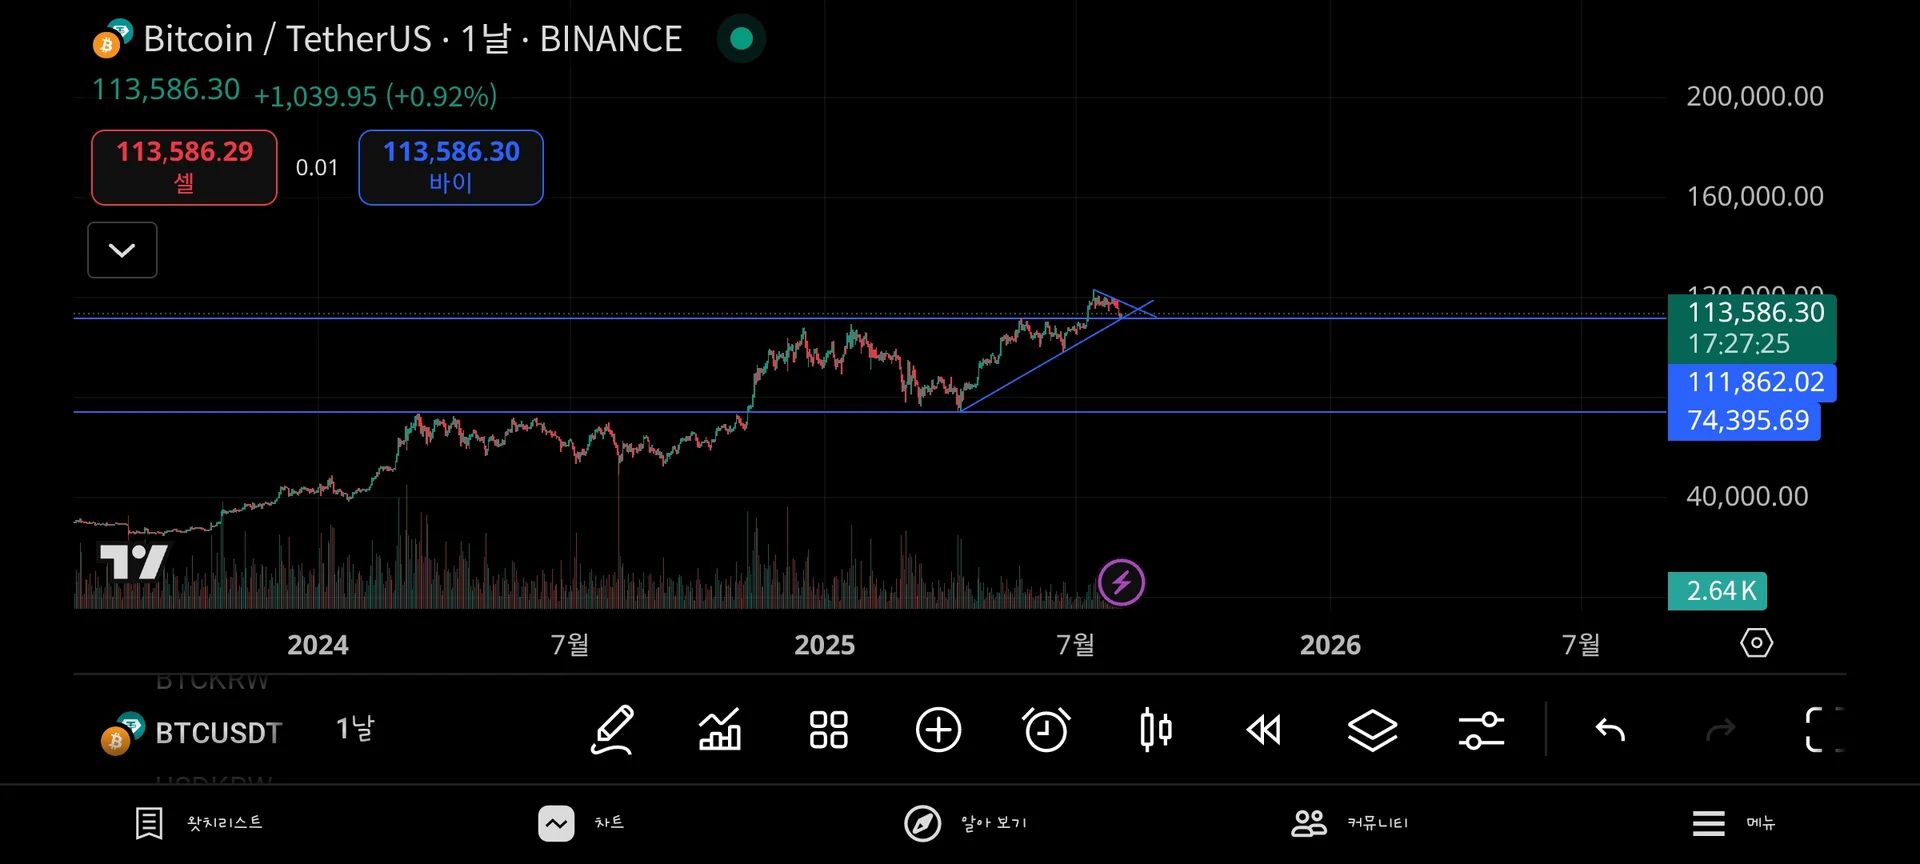The height and width of the screenshot is (864, 1920).
Task: Change the candlestick chart type
Action: pyautogui.click(x=1155, y=730)
